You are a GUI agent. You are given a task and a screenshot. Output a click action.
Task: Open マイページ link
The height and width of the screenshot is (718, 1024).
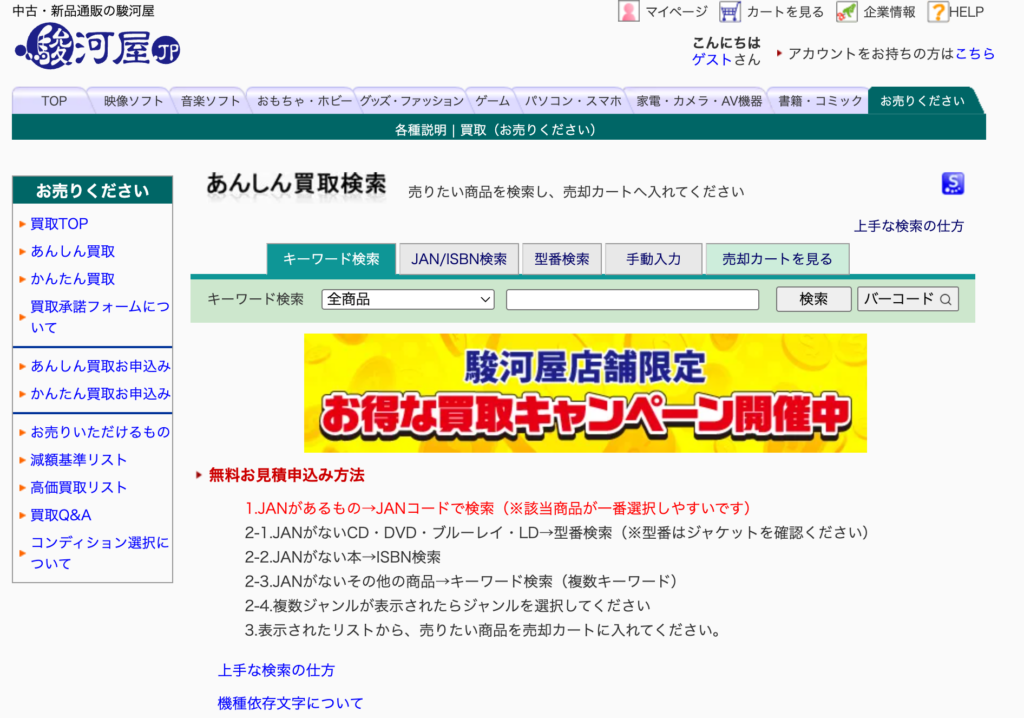tap(676, 12)
